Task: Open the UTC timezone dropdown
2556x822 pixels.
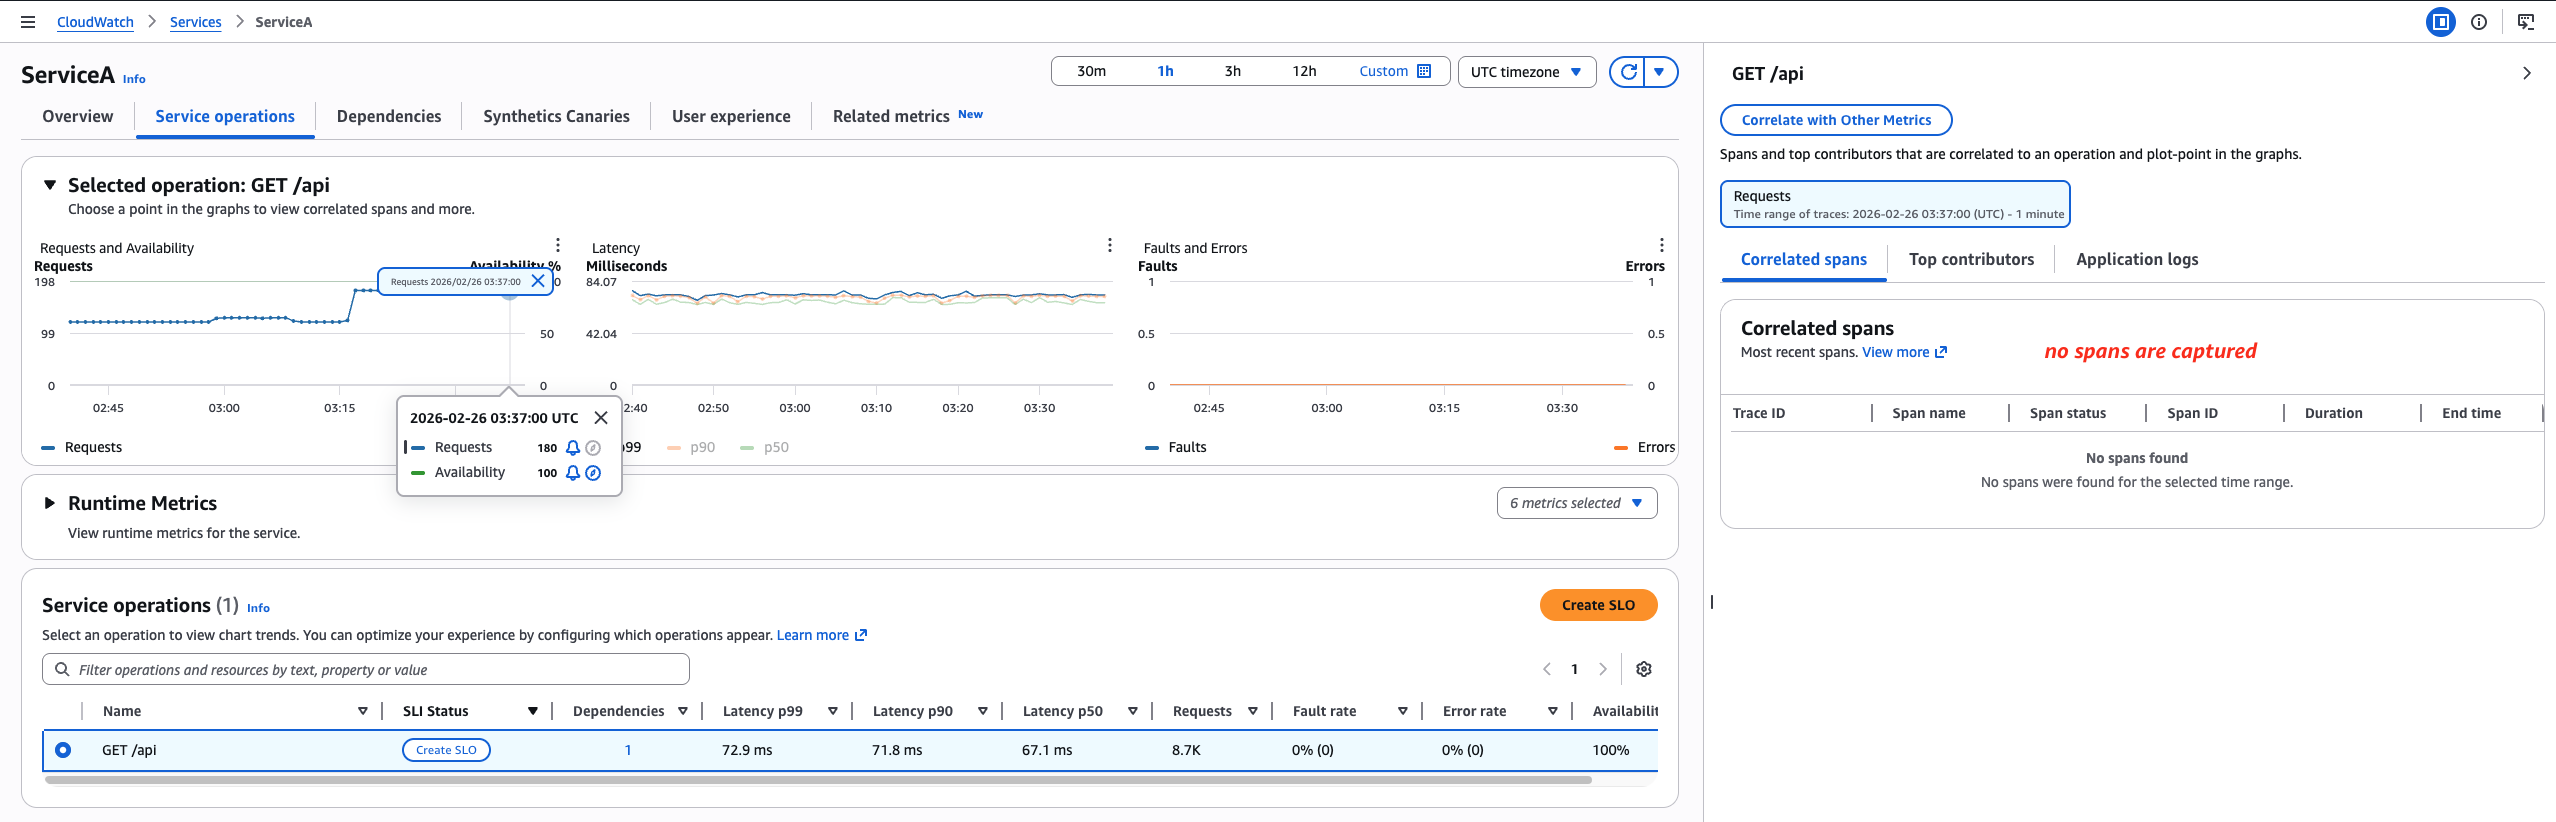Action: (x=1526, y=72)
